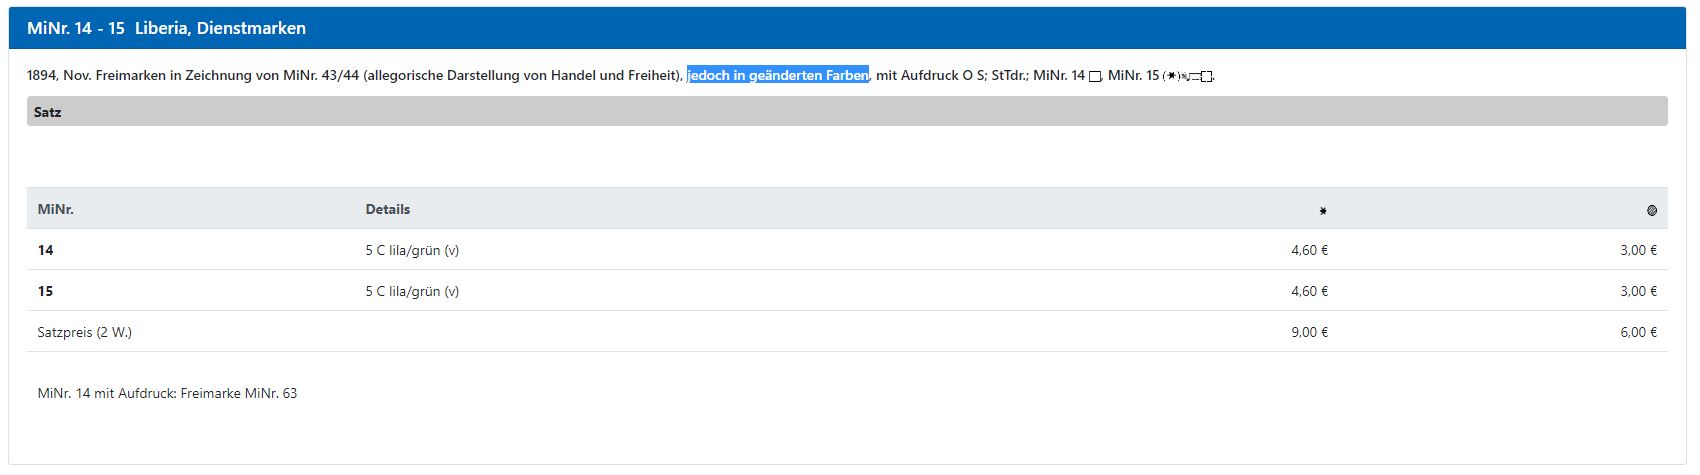Click the 6,00 € used set price
Image resolution: width=1700 pixels, height=475 pixels.
point(1638,332)
